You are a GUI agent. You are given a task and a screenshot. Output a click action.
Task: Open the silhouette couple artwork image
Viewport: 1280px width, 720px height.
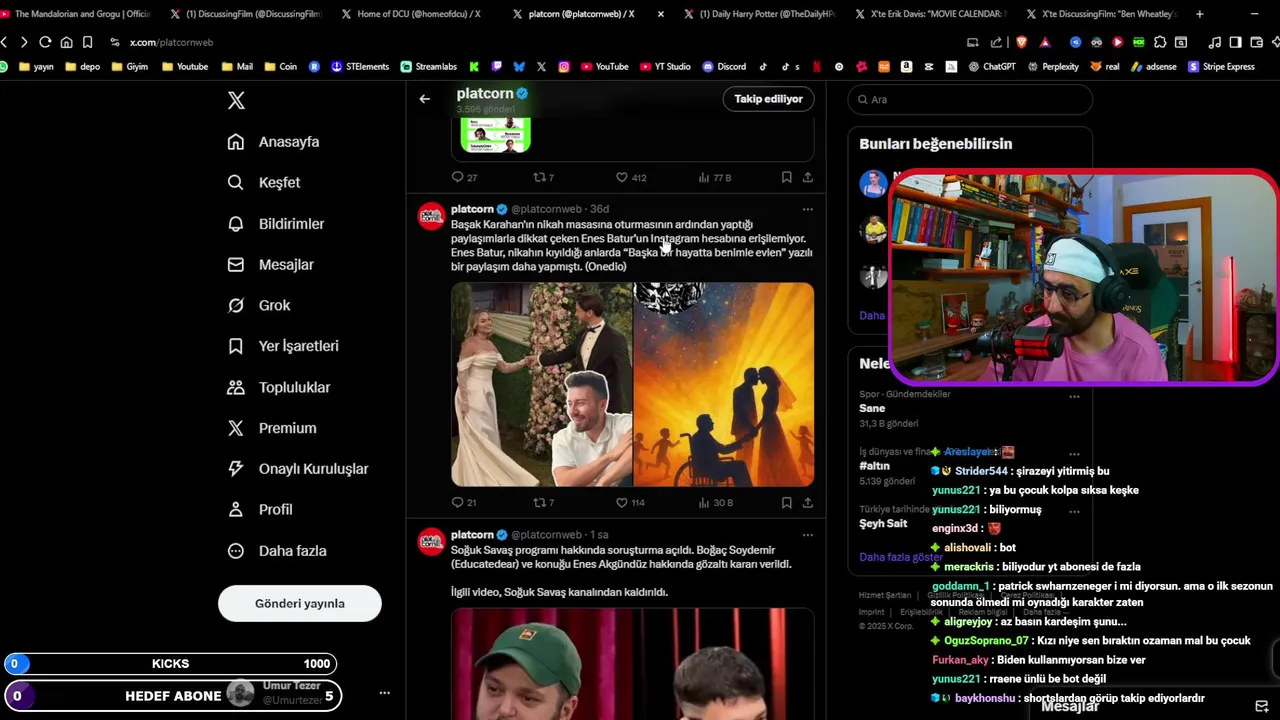724,384
